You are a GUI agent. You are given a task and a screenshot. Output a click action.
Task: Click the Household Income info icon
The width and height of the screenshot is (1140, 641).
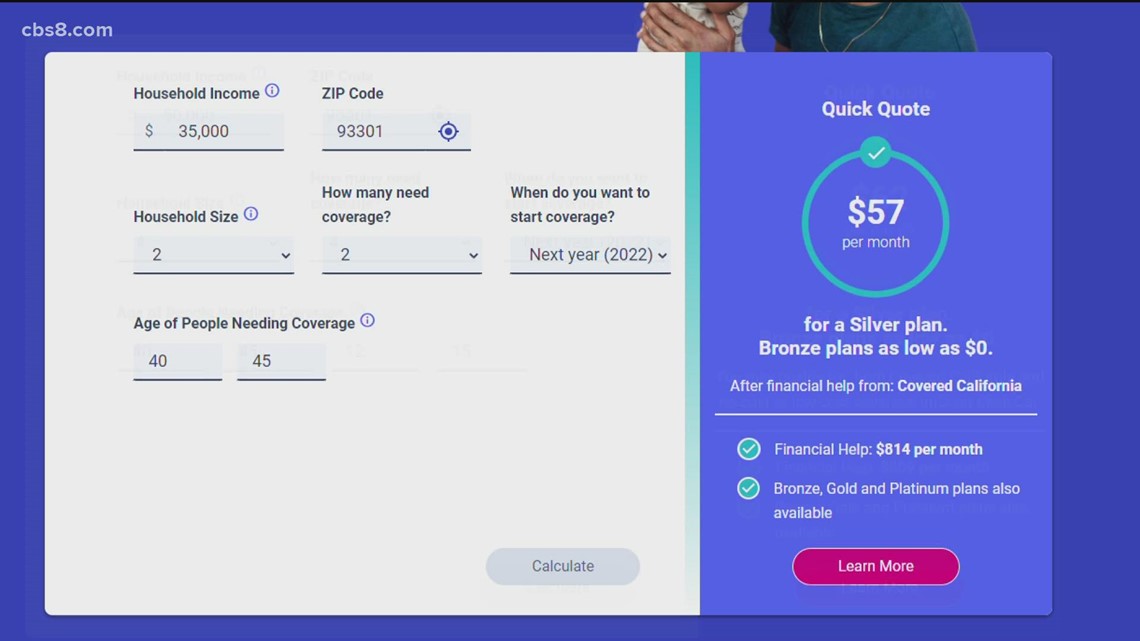pos(272,91)
